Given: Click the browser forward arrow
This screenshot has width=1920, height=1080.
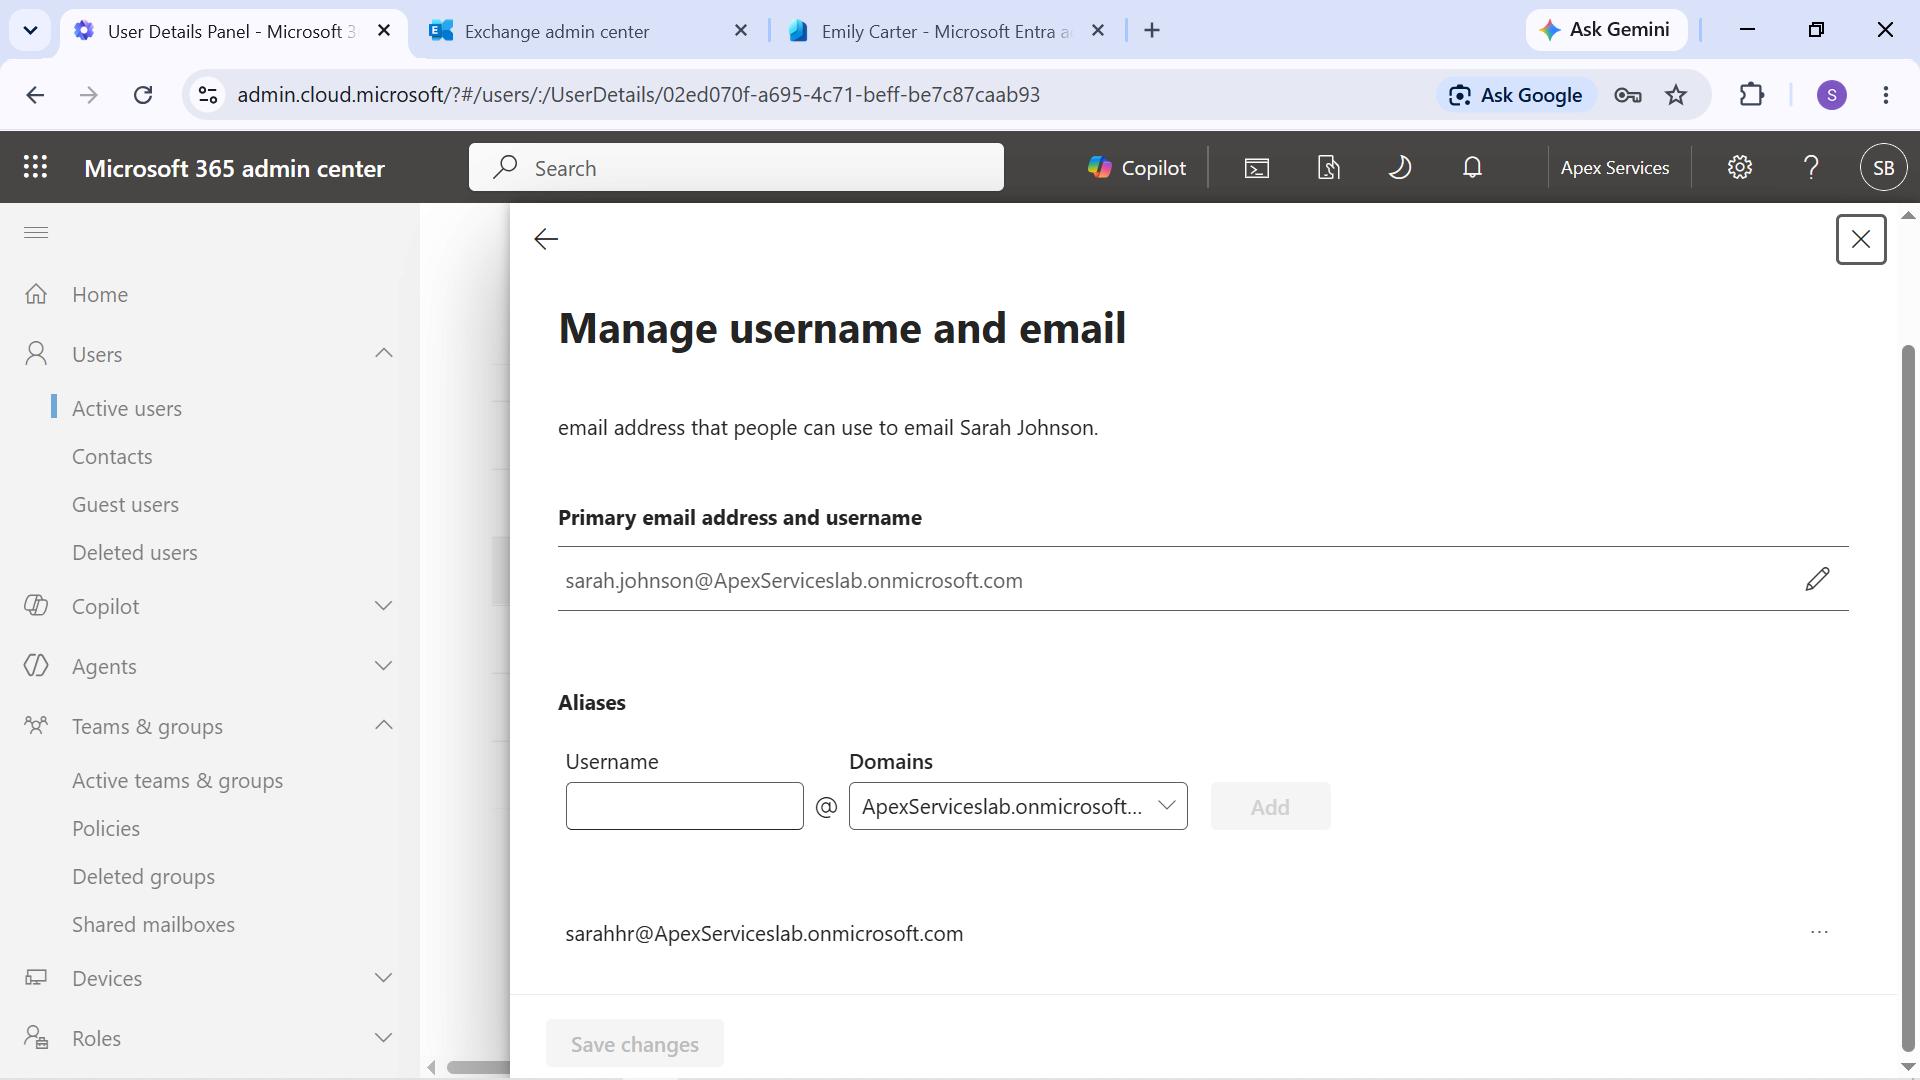Looking at the screenshot, I should click(x=89, y=95).
